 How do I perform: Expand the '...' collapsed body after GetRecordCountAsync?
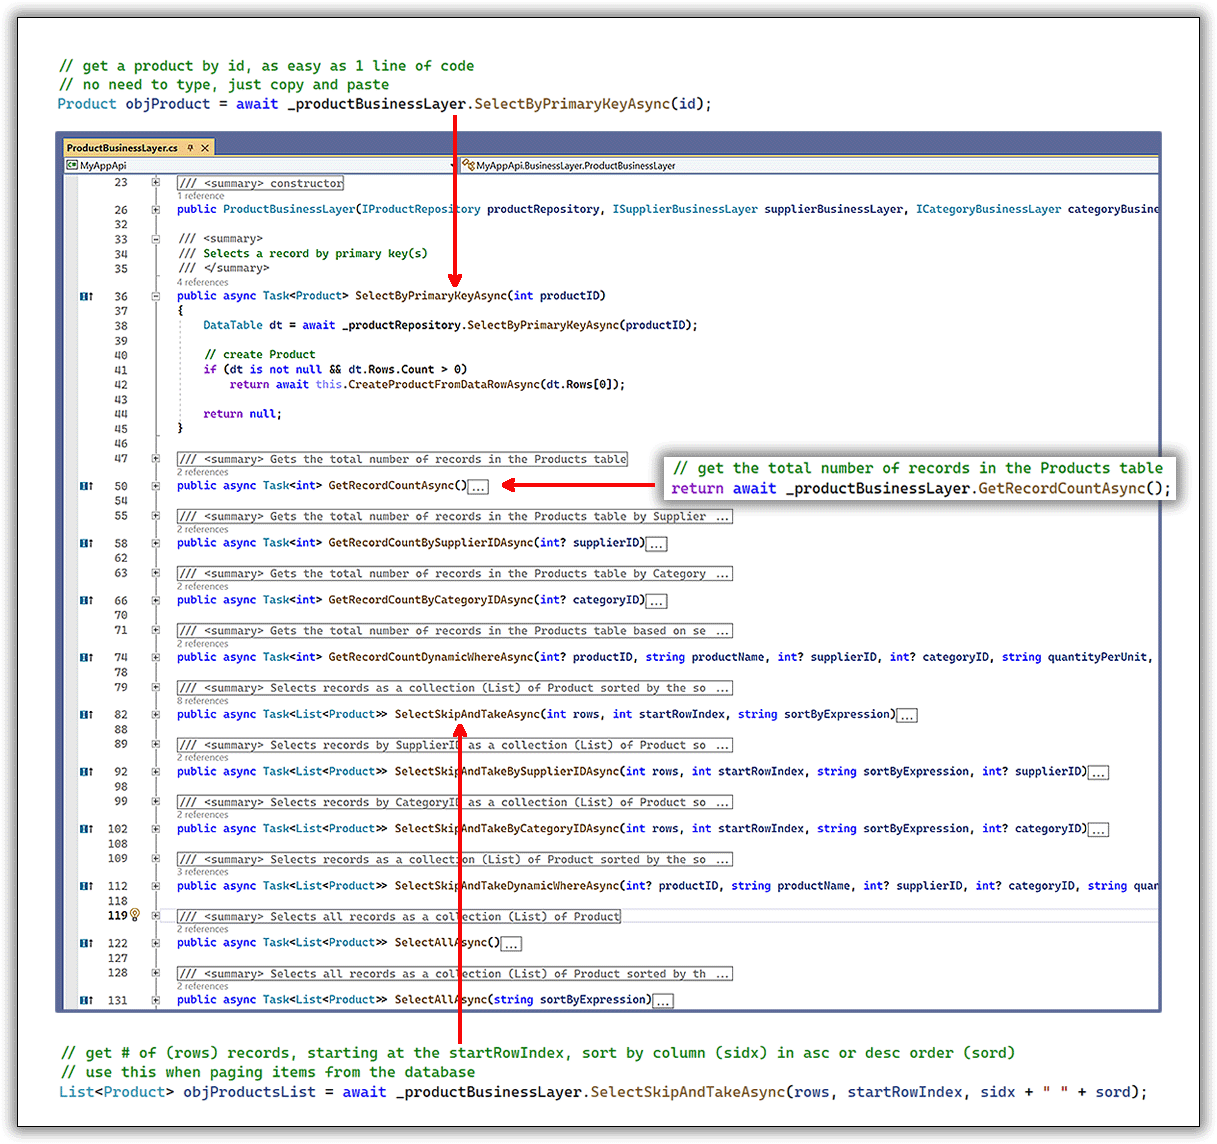click(477, 486)
